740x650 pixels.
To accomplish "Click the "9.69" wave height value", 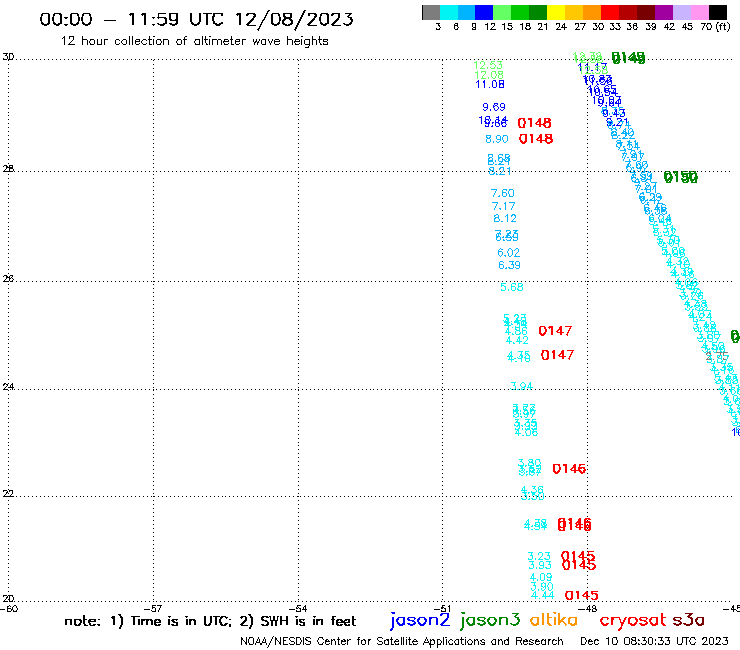I will pos(494,107).
